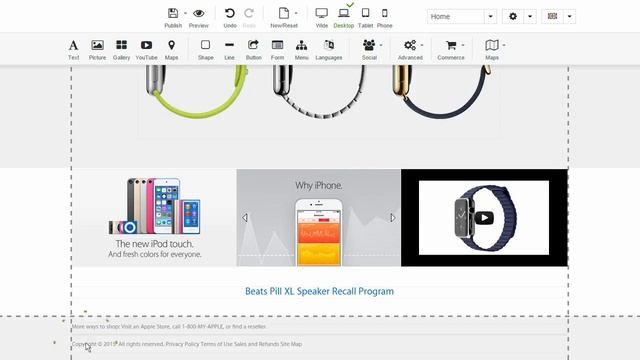This screenshot has width=640, height=360.
Task: Open the Preview eye icon
Action: [199, 13]
